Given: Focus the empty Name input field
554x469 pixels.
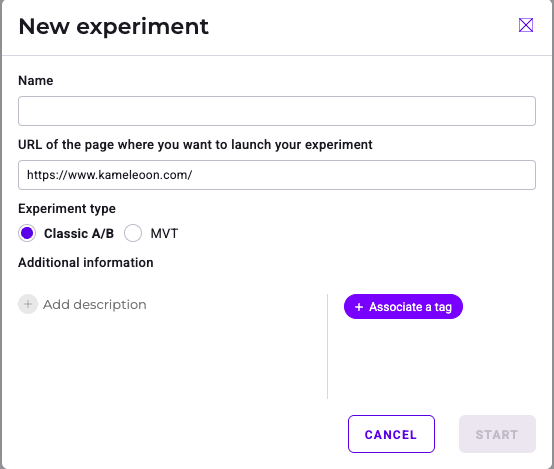Looking at the screenshot, I should point(277,111).
